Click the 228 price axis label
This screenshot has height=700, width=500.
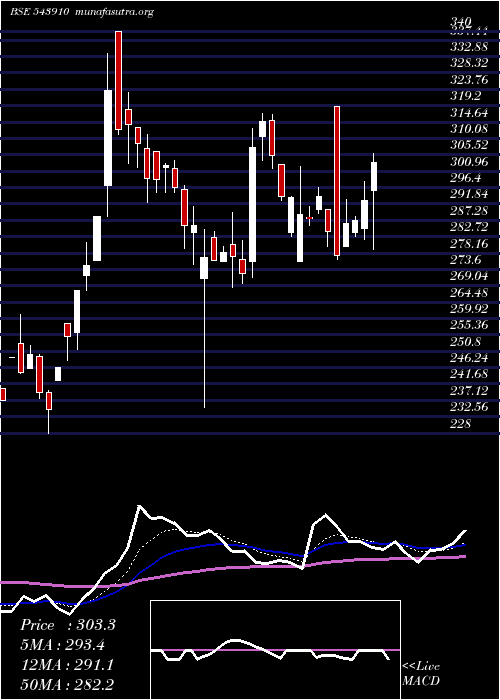(x=460, y=424)
